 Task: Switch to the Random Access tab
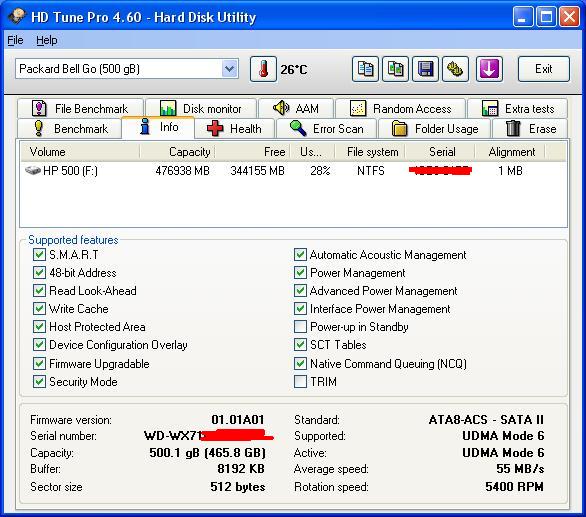pyautogui.click(x=401, y=109)
